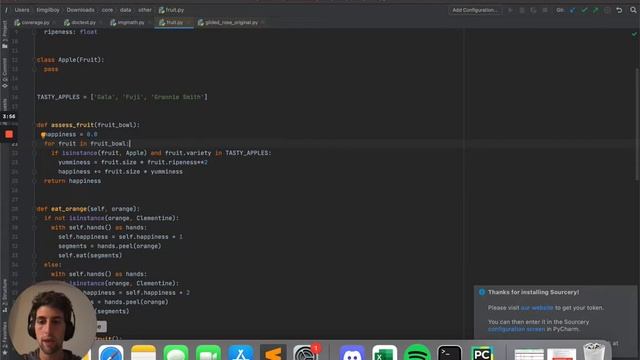Image resolution: width=640 pixels, height=360 pixels.
Task: Open Add Configuration dropdown
Action: [x=475, y=10]
